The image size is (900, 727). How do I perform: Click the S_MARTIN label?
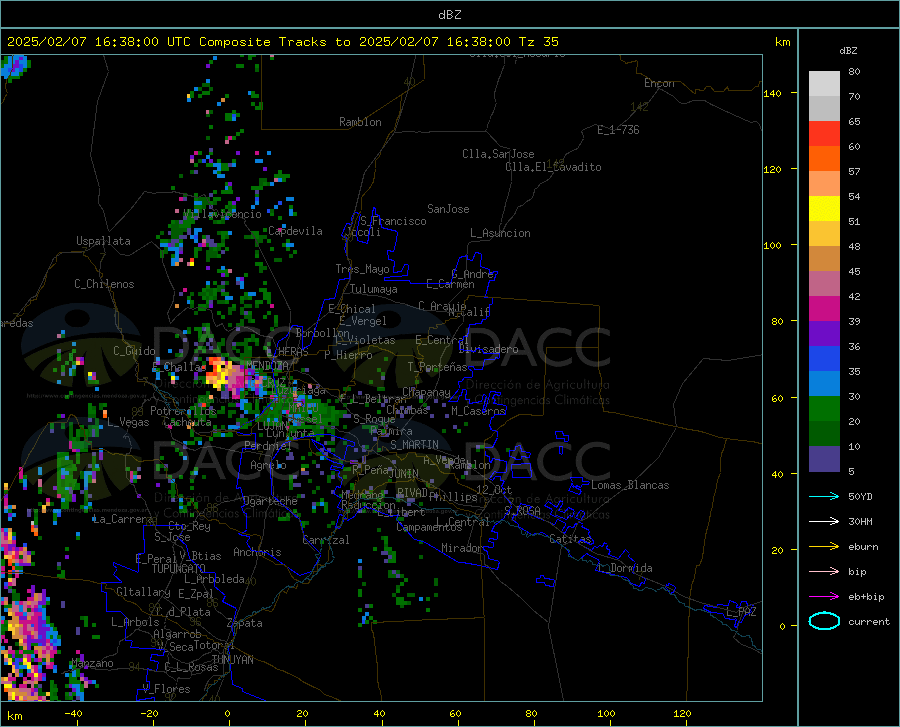(x=414, y=445)
